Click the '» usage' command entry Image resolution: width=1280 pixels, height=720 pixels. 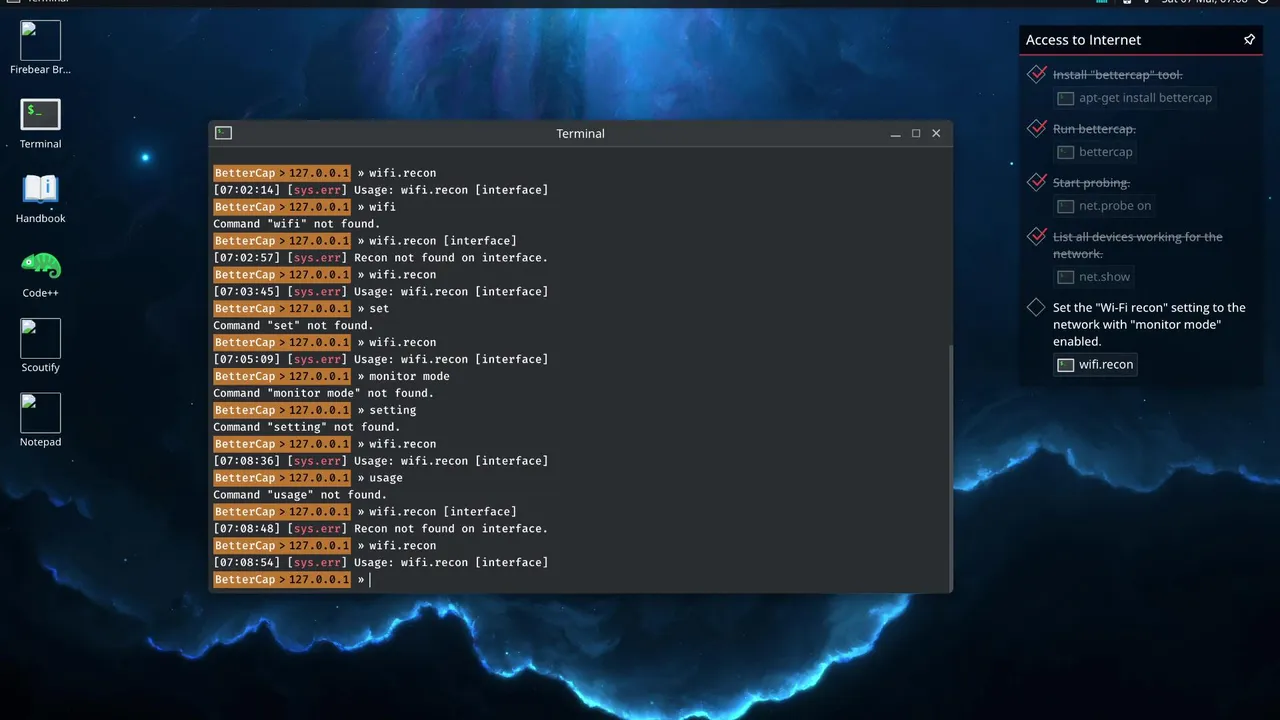click(380, 478)
